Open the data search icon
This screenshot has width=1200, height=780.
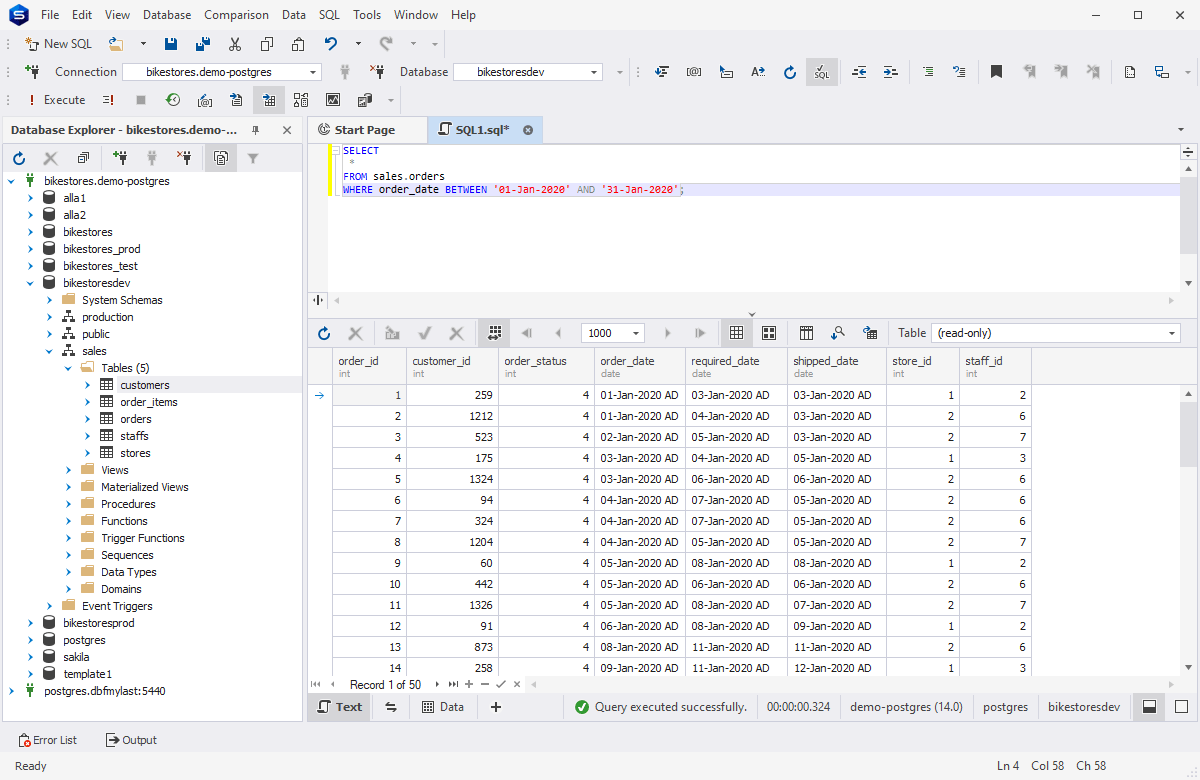click(x=838, y=333)
